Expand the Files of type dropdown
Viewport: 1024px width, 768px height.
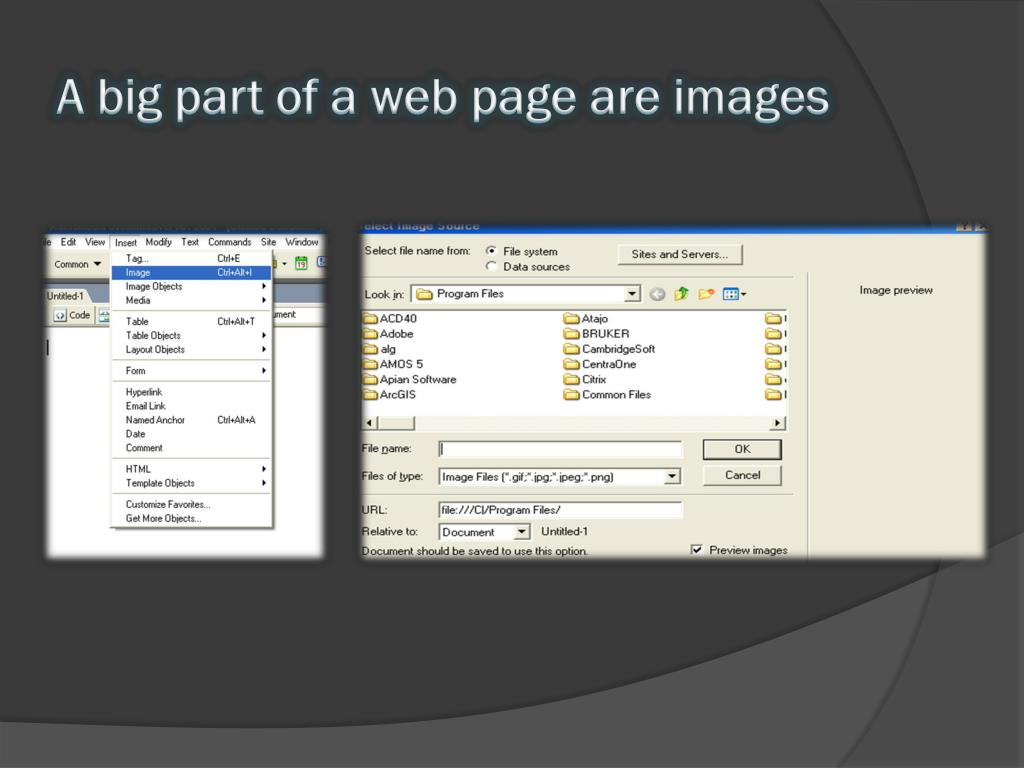tap(672, 477)
